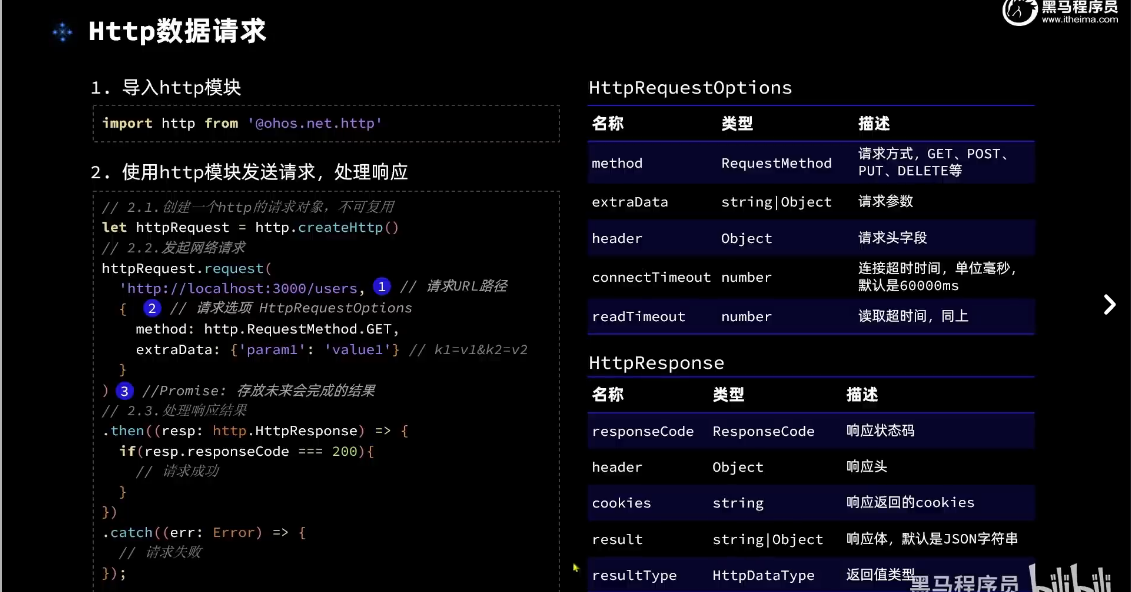The image size is (1131, 592).
Task: Click the '响应状态码' description
Action: point(880,430)
